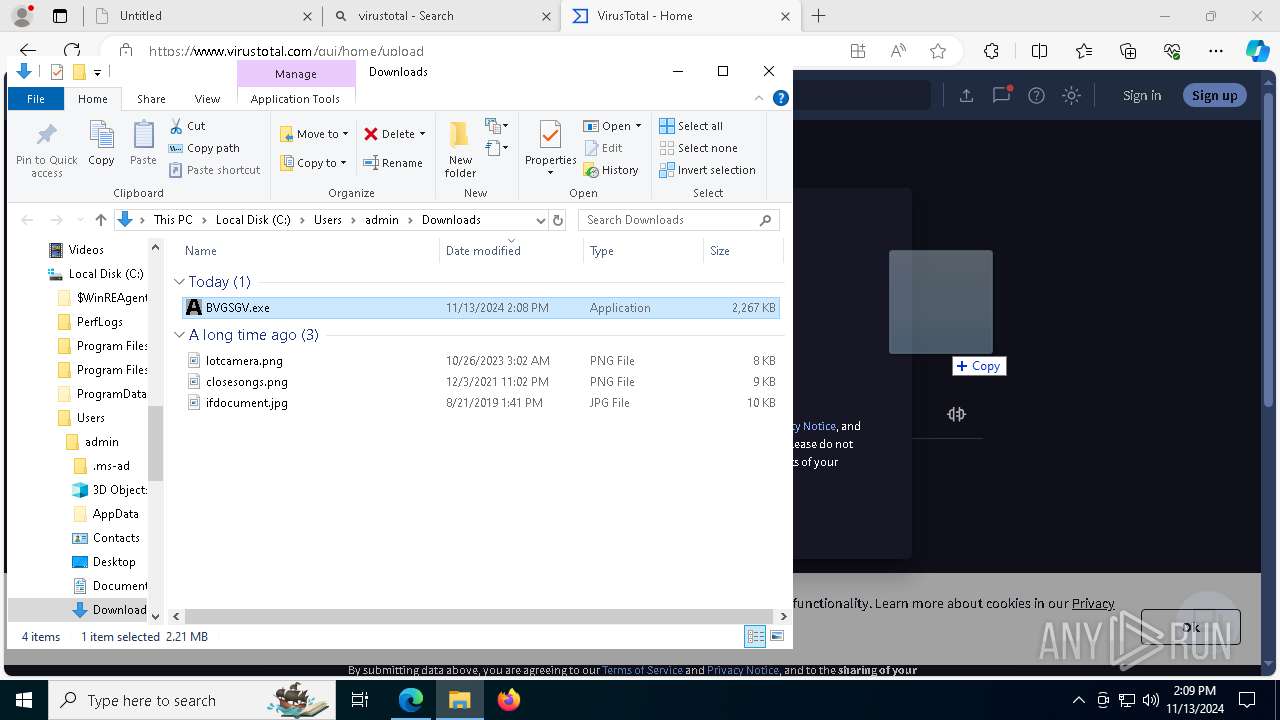This screenshot has width=1280, height=720.
Task: Click the Search Downloads field
Action: [680, 220]
